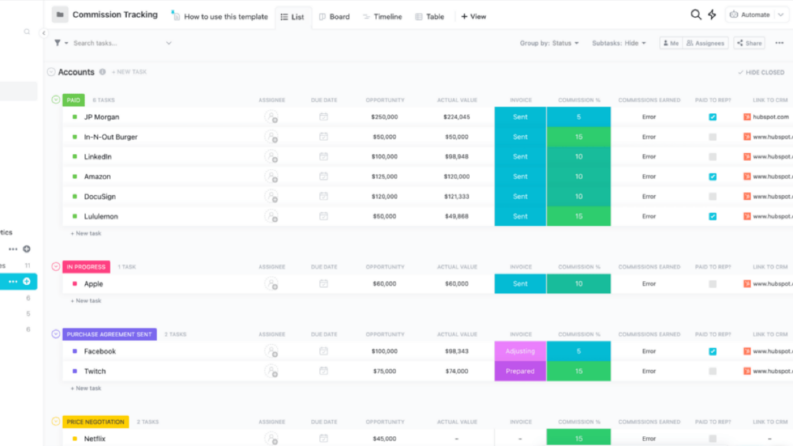Click the Automate button
Viewport: 793px width, 446px height.
(750, 15)
